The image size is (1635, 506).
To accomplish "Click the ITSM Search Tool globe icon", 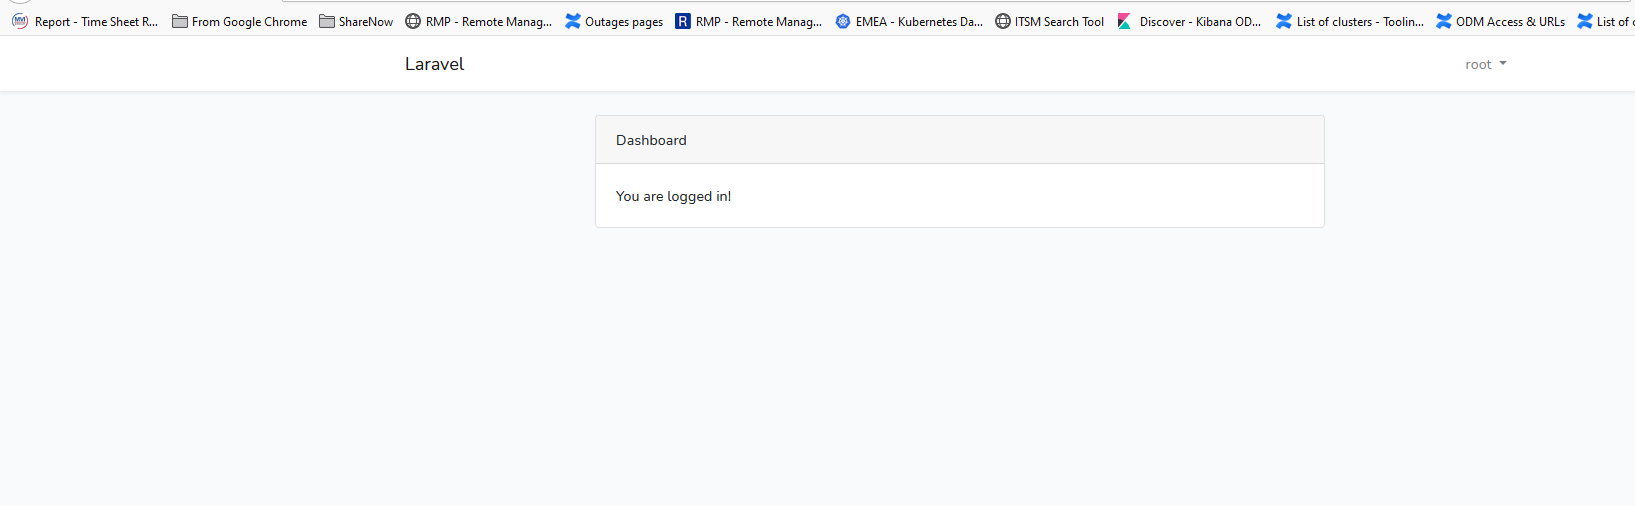I will [x=1003, y=21].
